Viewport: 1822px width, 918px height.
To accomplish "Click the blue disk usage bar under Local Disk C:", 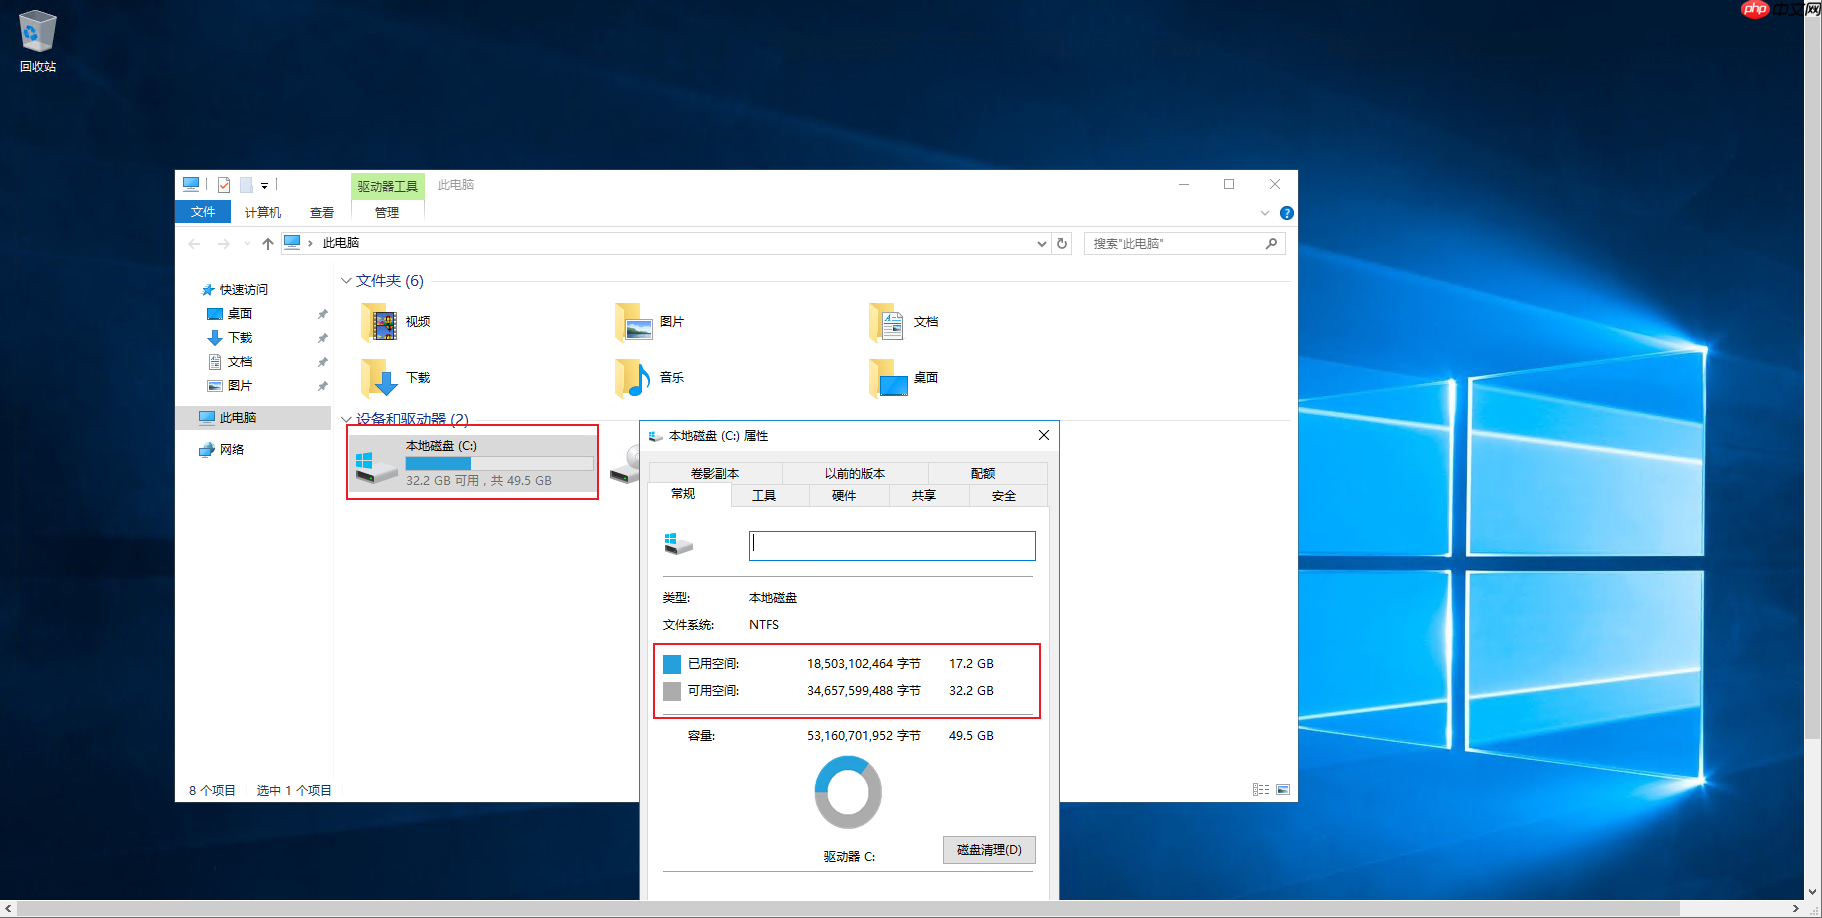I will [437, 463].
